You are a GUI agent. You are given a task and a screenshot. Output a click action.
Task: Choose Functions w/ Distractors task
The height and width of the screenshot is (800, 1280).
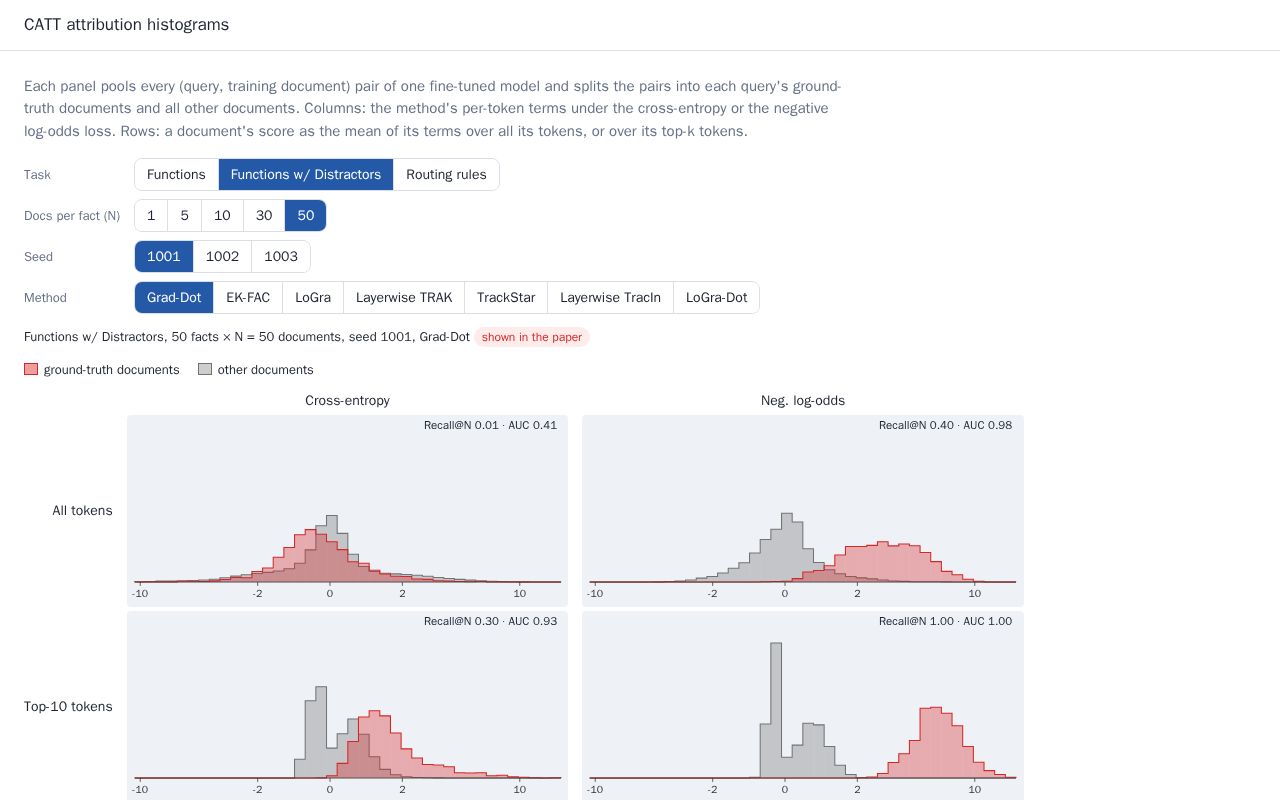(x=306, y=174)
